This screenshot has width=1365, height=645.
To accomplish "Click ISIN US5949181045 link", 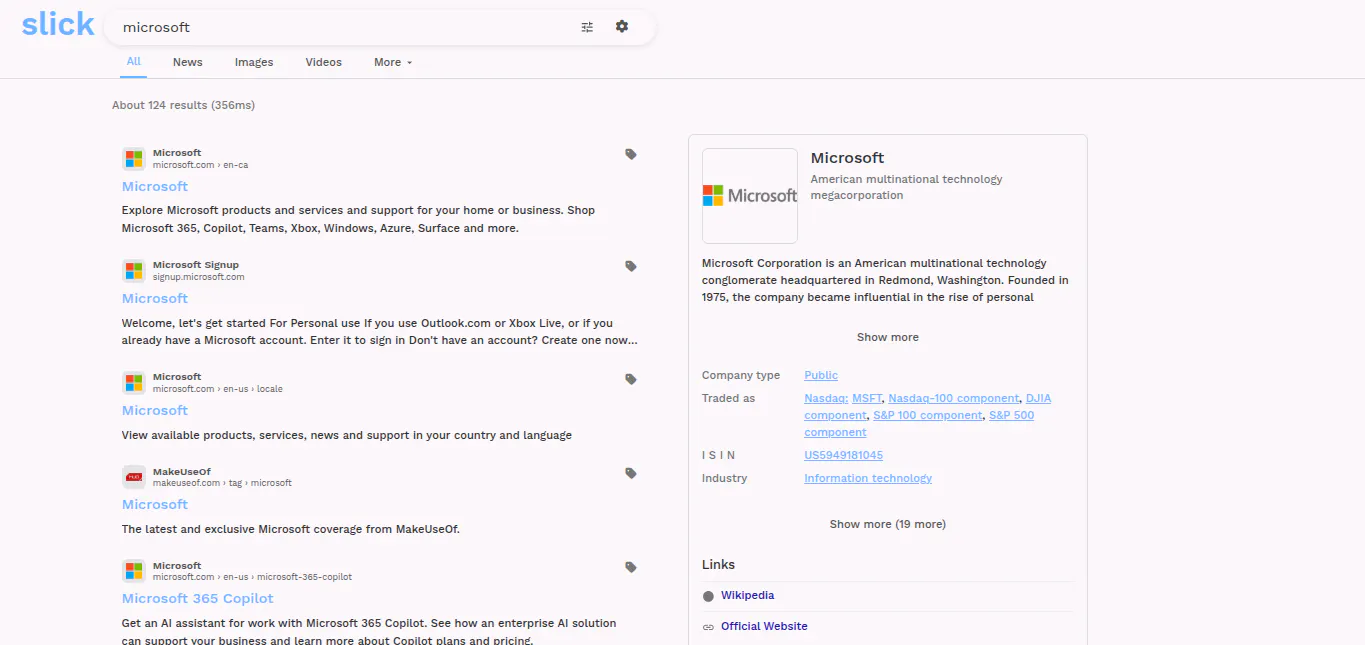I will [x=844, y=455].
